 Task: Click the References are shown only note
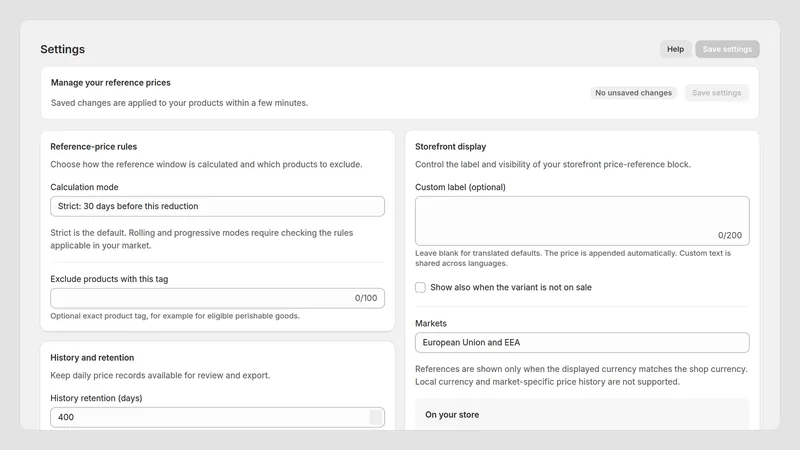581,375
